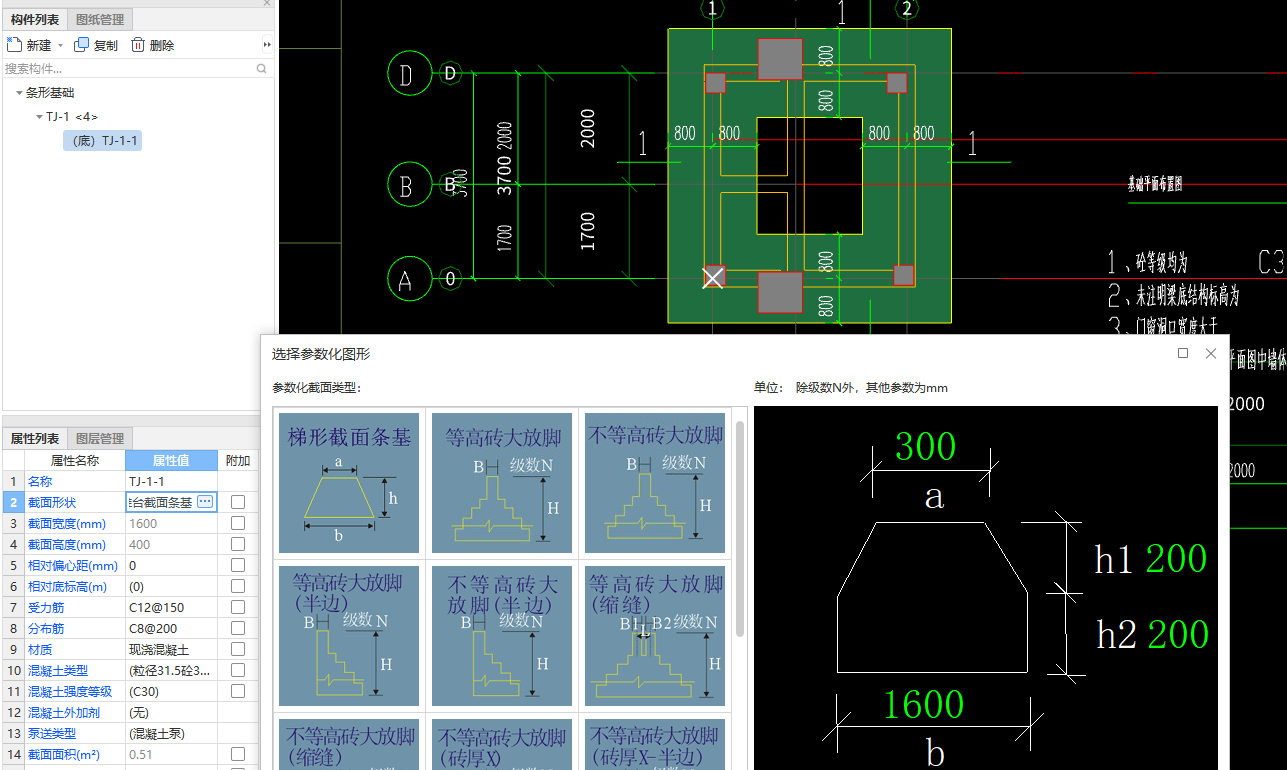Select the 不等高砖大放脚(砖厚X) thumbnail
The width and height of the screenshot is (1287, 770).
click(x=502, y=744)
